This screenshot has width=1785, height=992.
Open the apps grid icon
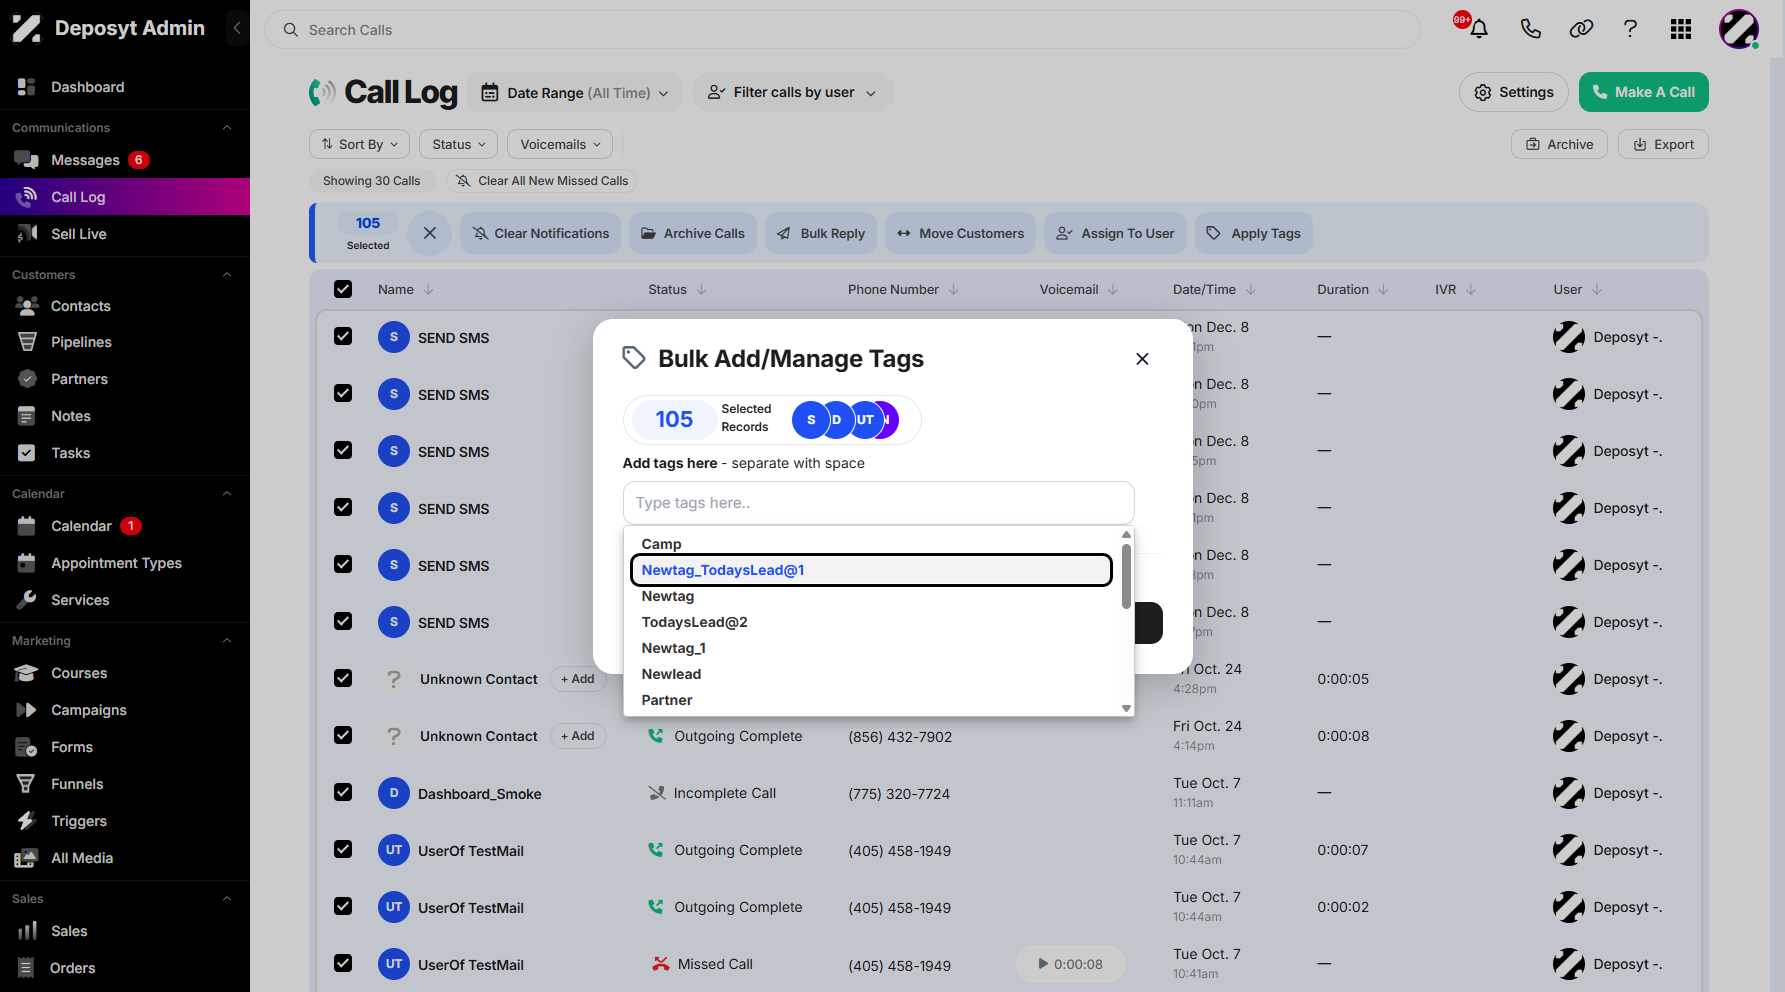pyautogui.click(x=1681, y=29)
